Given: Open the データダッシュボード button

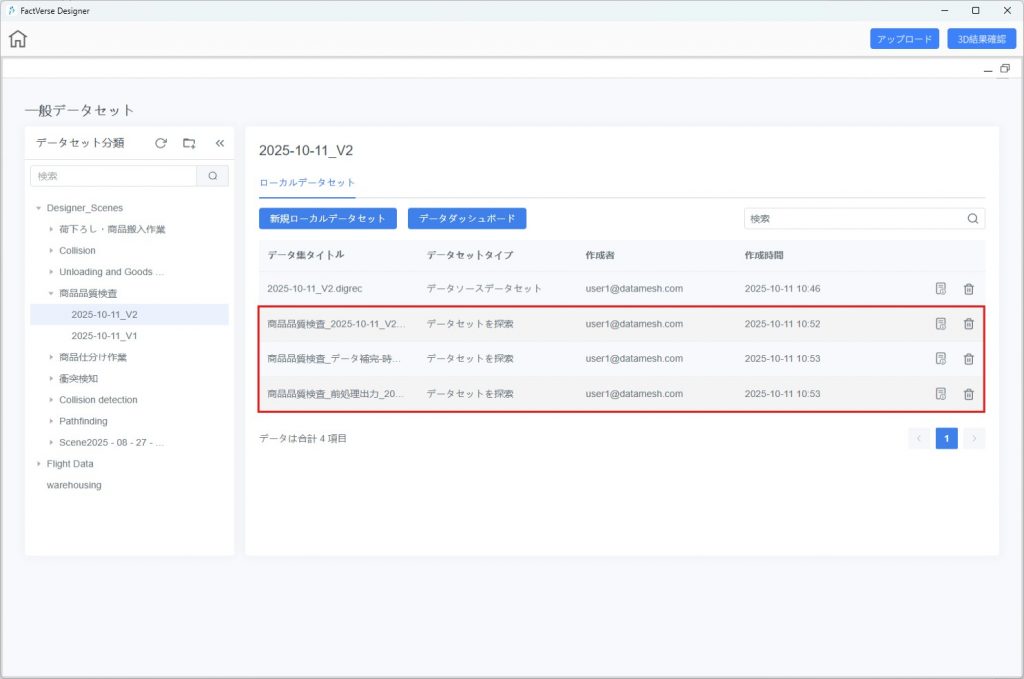Looking at the screenshot, I should point(467,218).
